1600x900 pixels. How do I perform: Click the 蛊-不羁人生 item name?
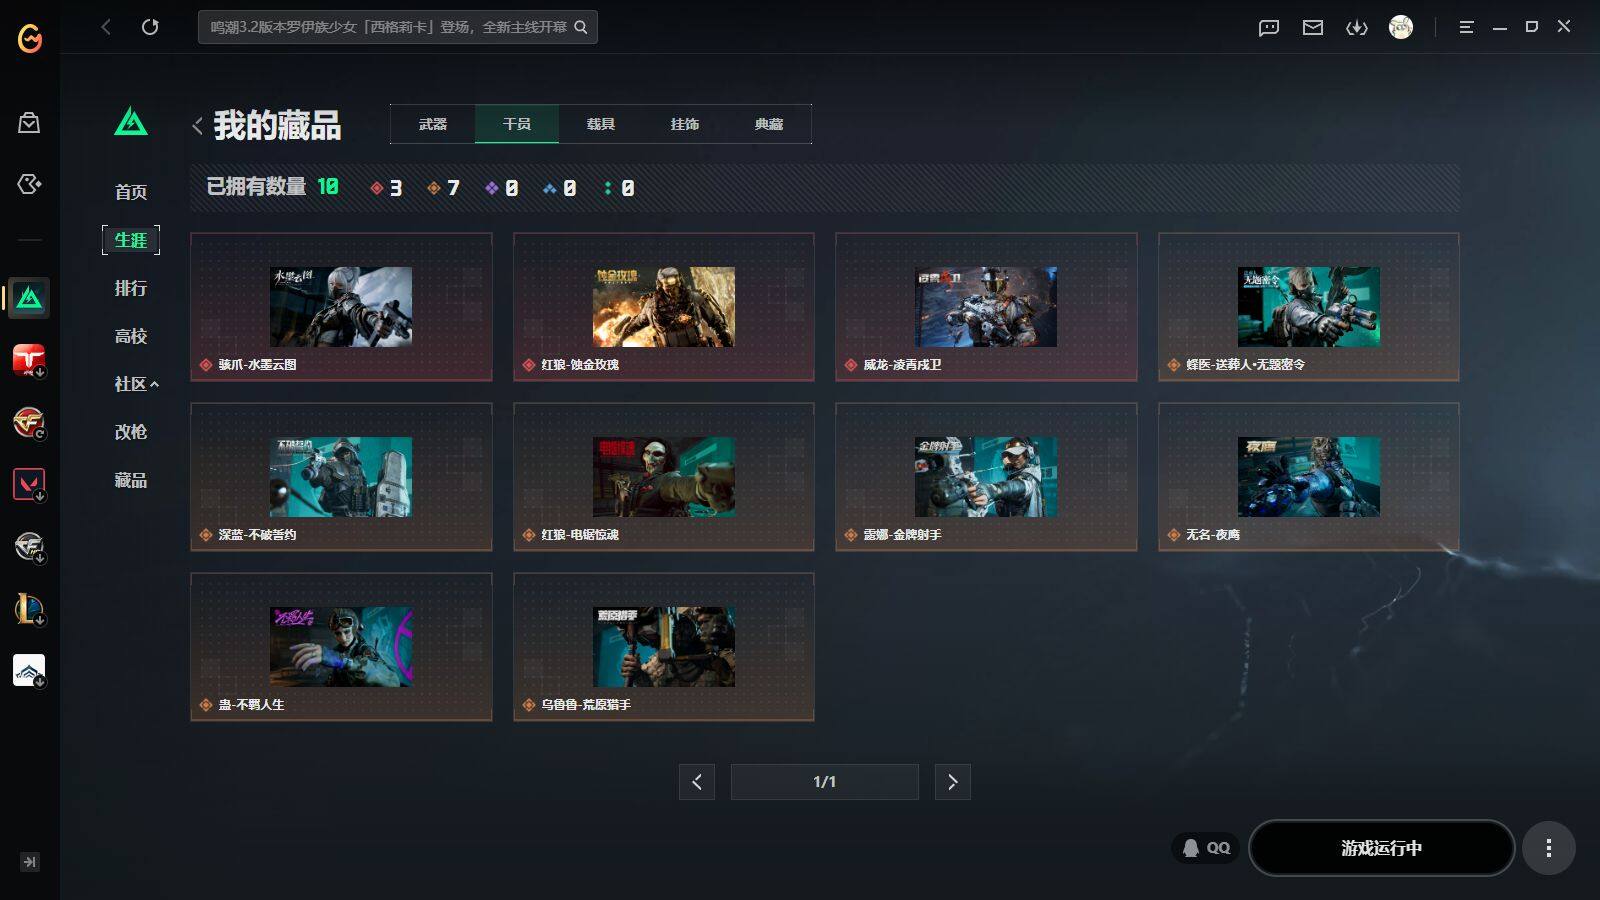click(x=251, y=705)
